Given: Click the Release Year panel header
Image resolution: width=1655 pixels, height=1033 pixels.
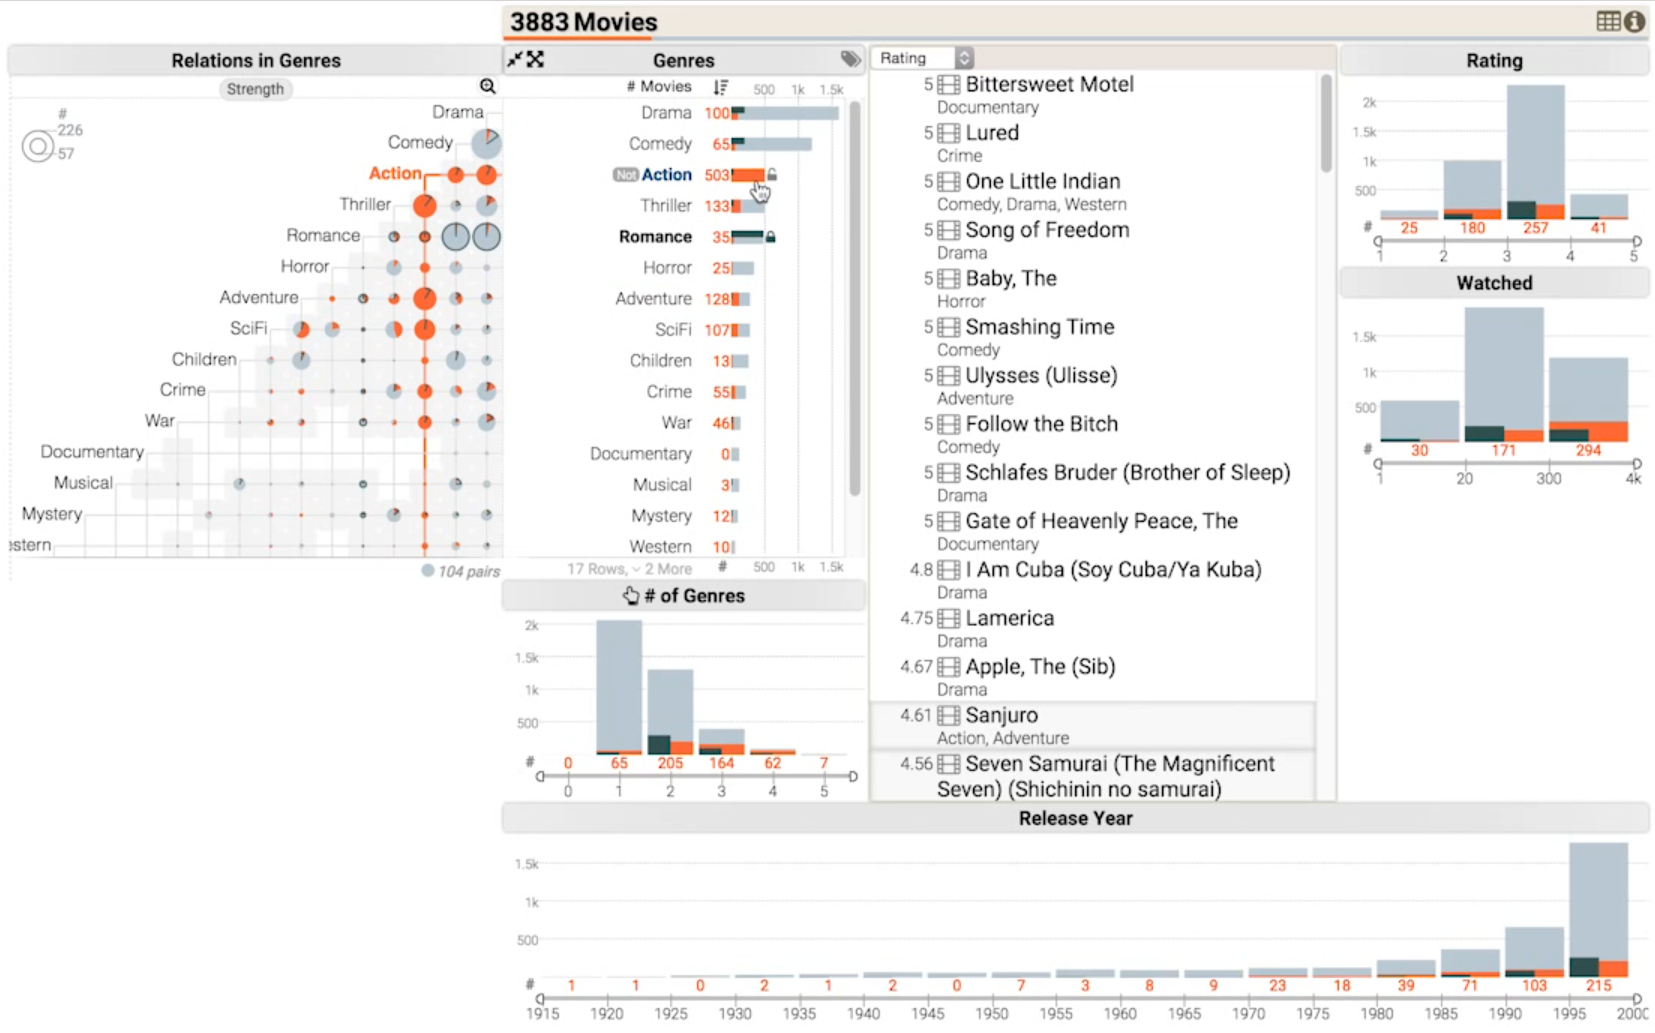Looking at the screenshot, I should (x=1075, y=818).
